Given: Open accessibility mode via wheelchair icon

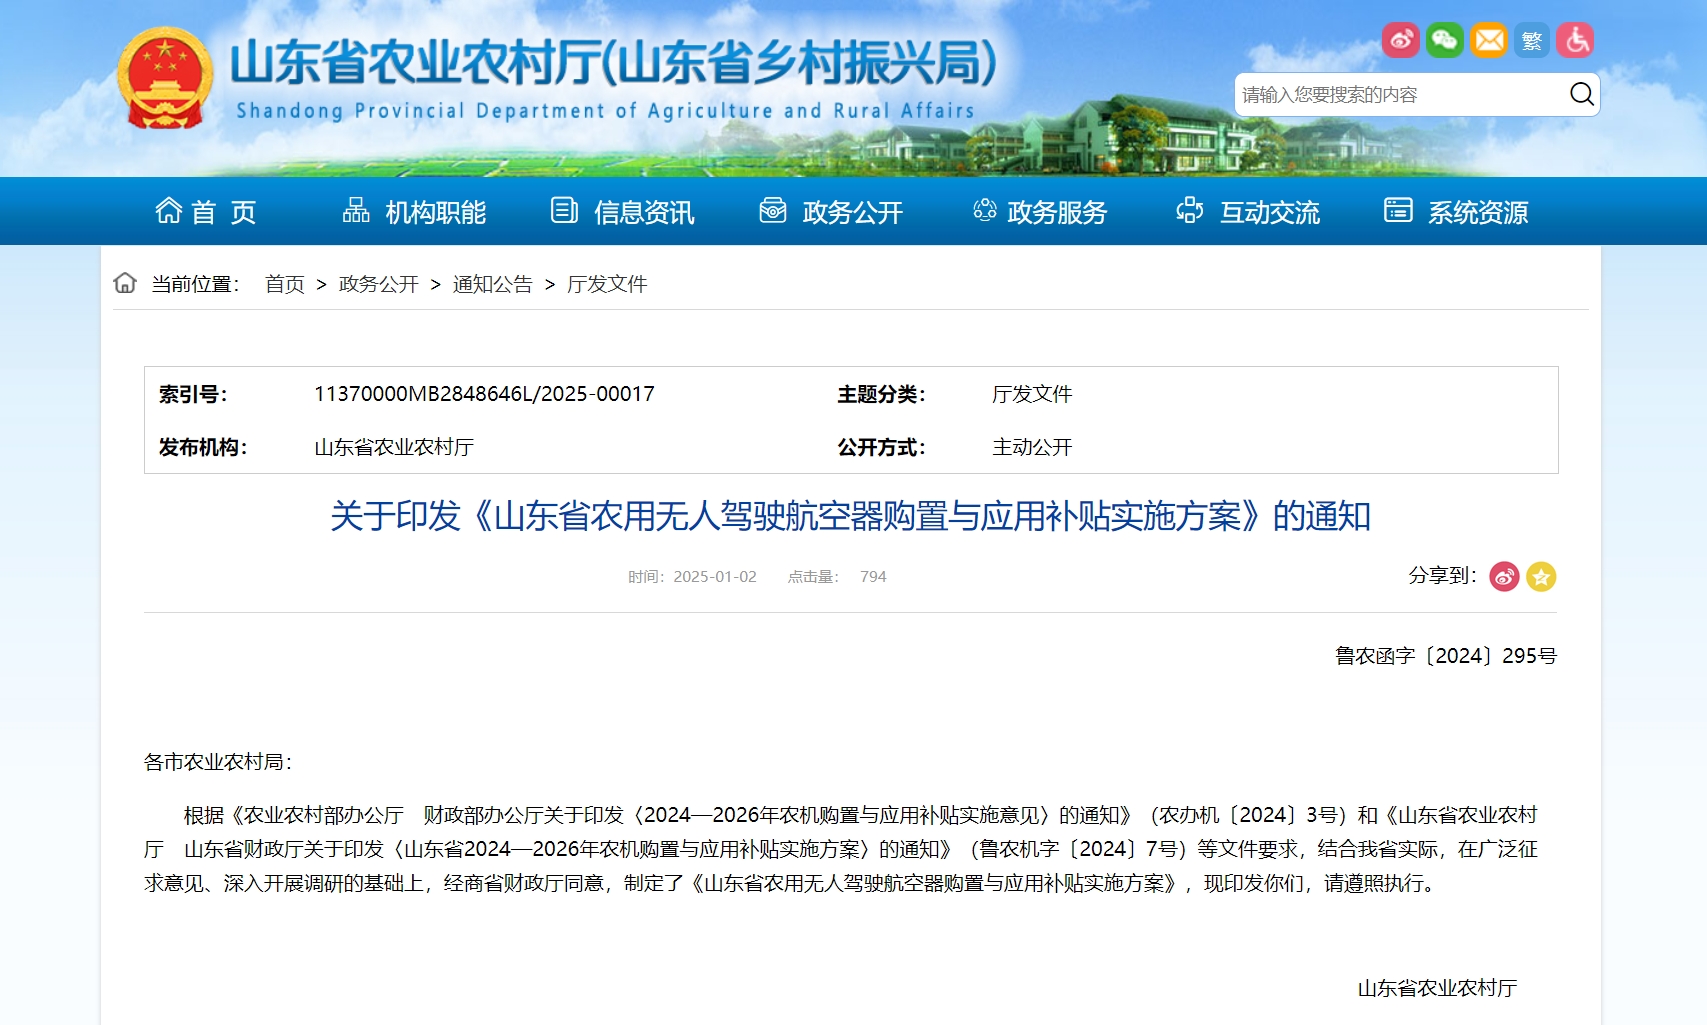Looking at the screenshot, I should [x=1575, y=40].
